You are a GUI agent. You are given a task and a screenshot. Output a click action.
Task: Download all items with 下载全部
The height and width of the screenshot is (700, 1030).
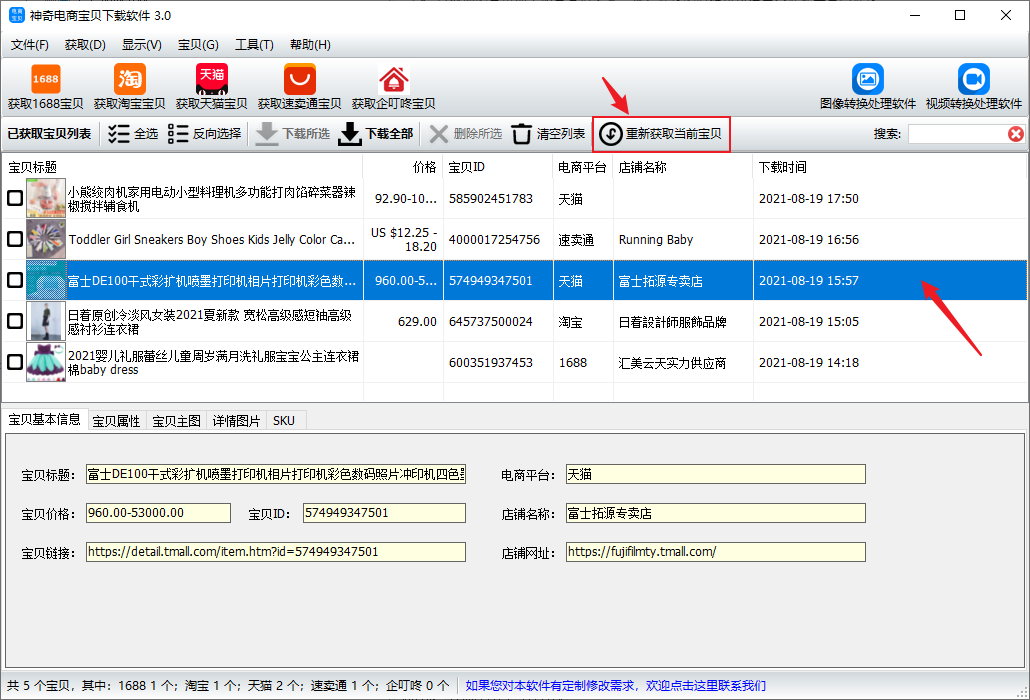(x=376, y=134)
